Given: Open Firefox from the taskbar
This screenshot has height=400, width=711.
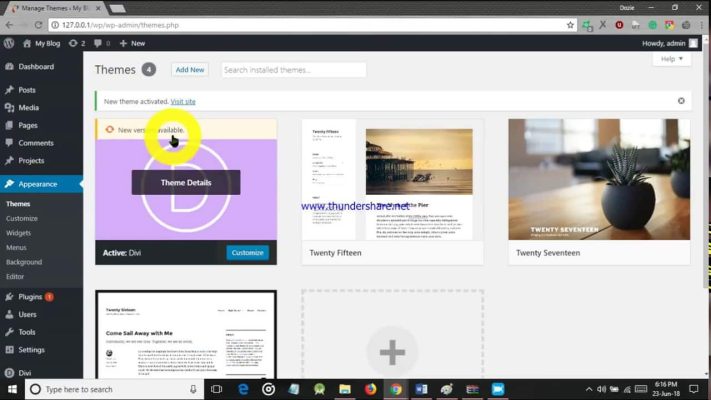Looking at the screenshot, I should tap(370, 389).
